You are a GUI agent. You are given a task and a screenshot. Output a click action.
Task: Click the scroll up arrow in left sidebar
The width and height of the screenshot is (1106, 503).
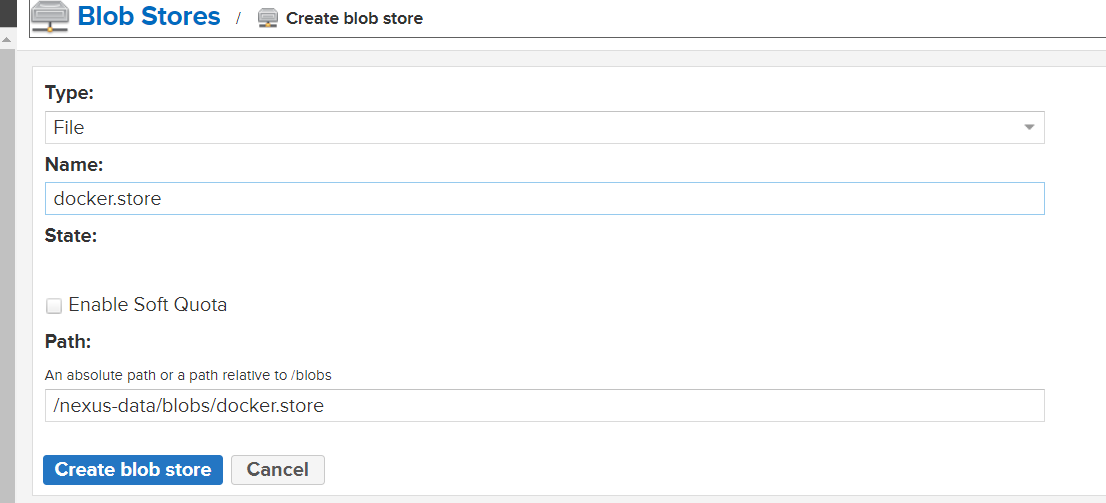tap(7, 40)
